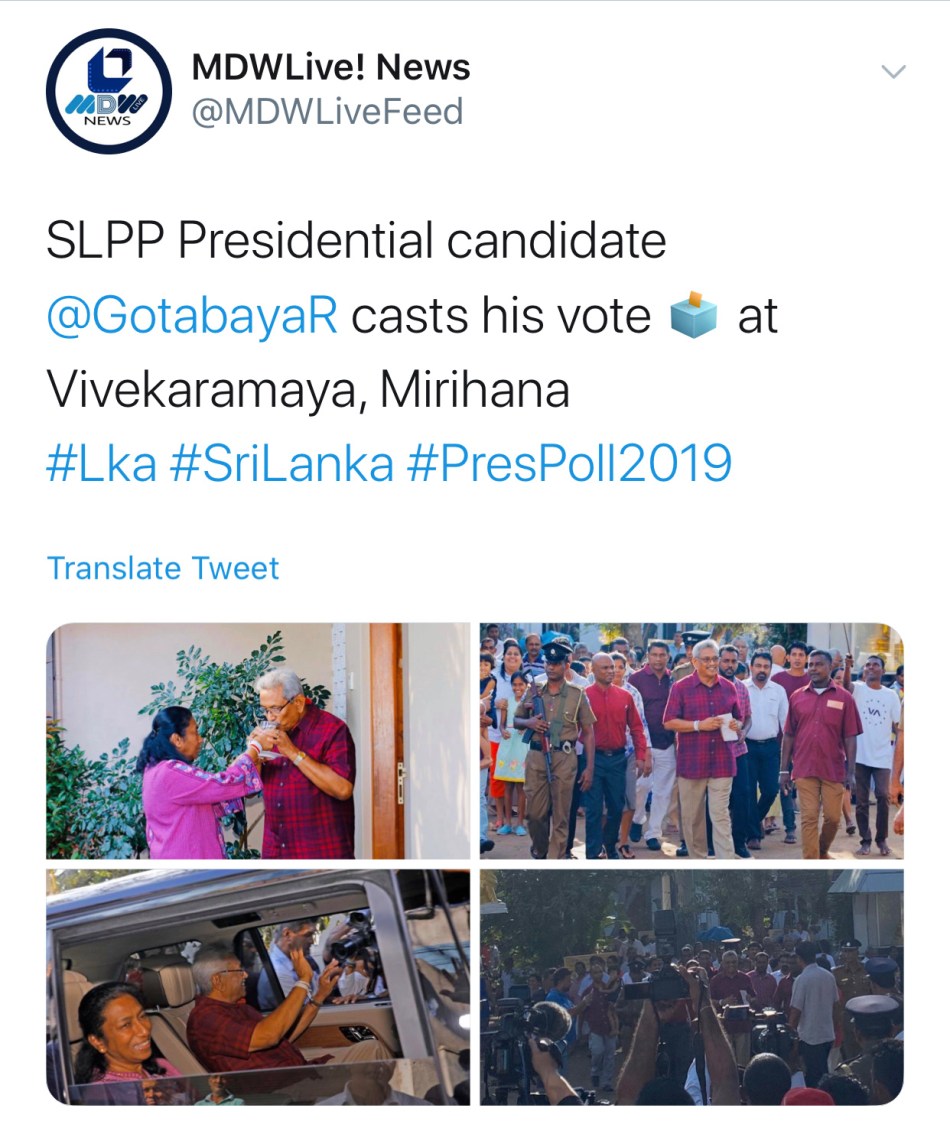Open photo of crowd walking with policeman

[691, 741]
